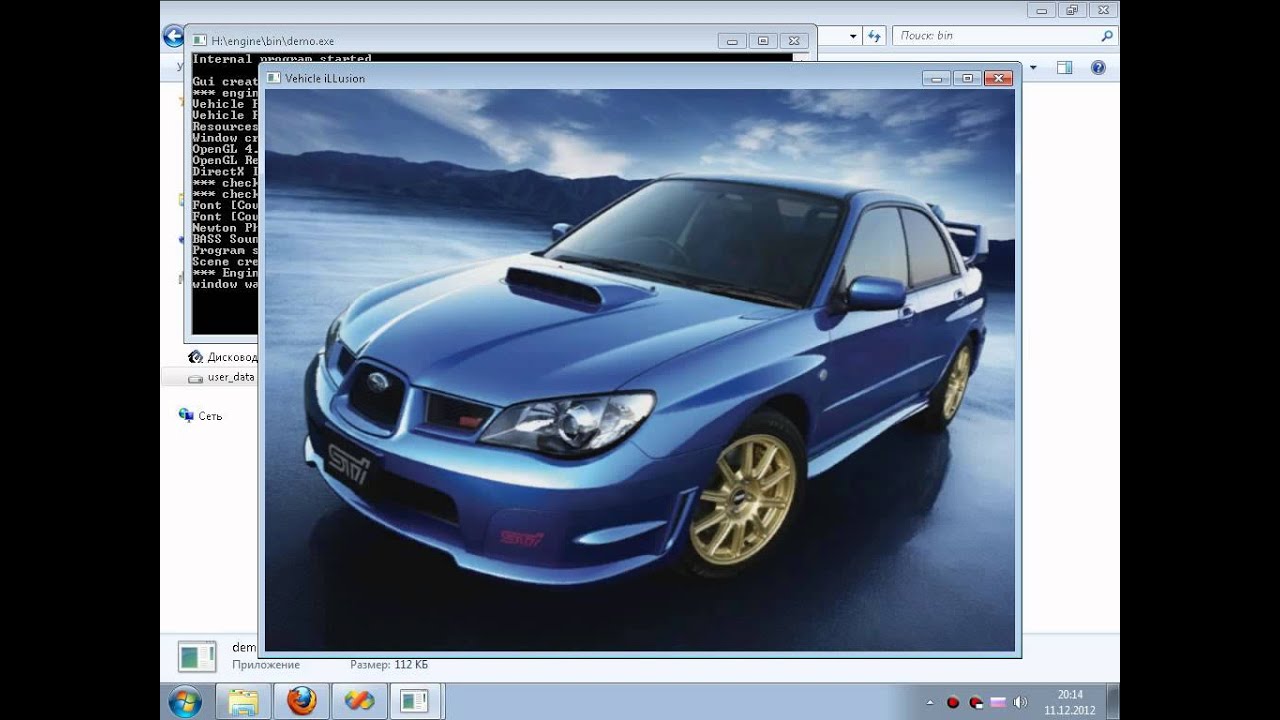
Task: Restore down the Explorer window
Action: 1072,10
